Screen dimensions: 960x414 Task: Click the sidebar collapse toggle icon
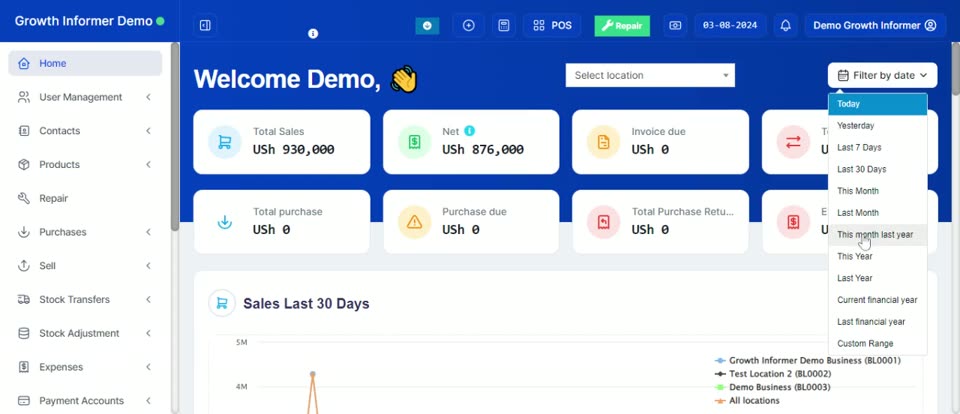(x=205, y=26)
